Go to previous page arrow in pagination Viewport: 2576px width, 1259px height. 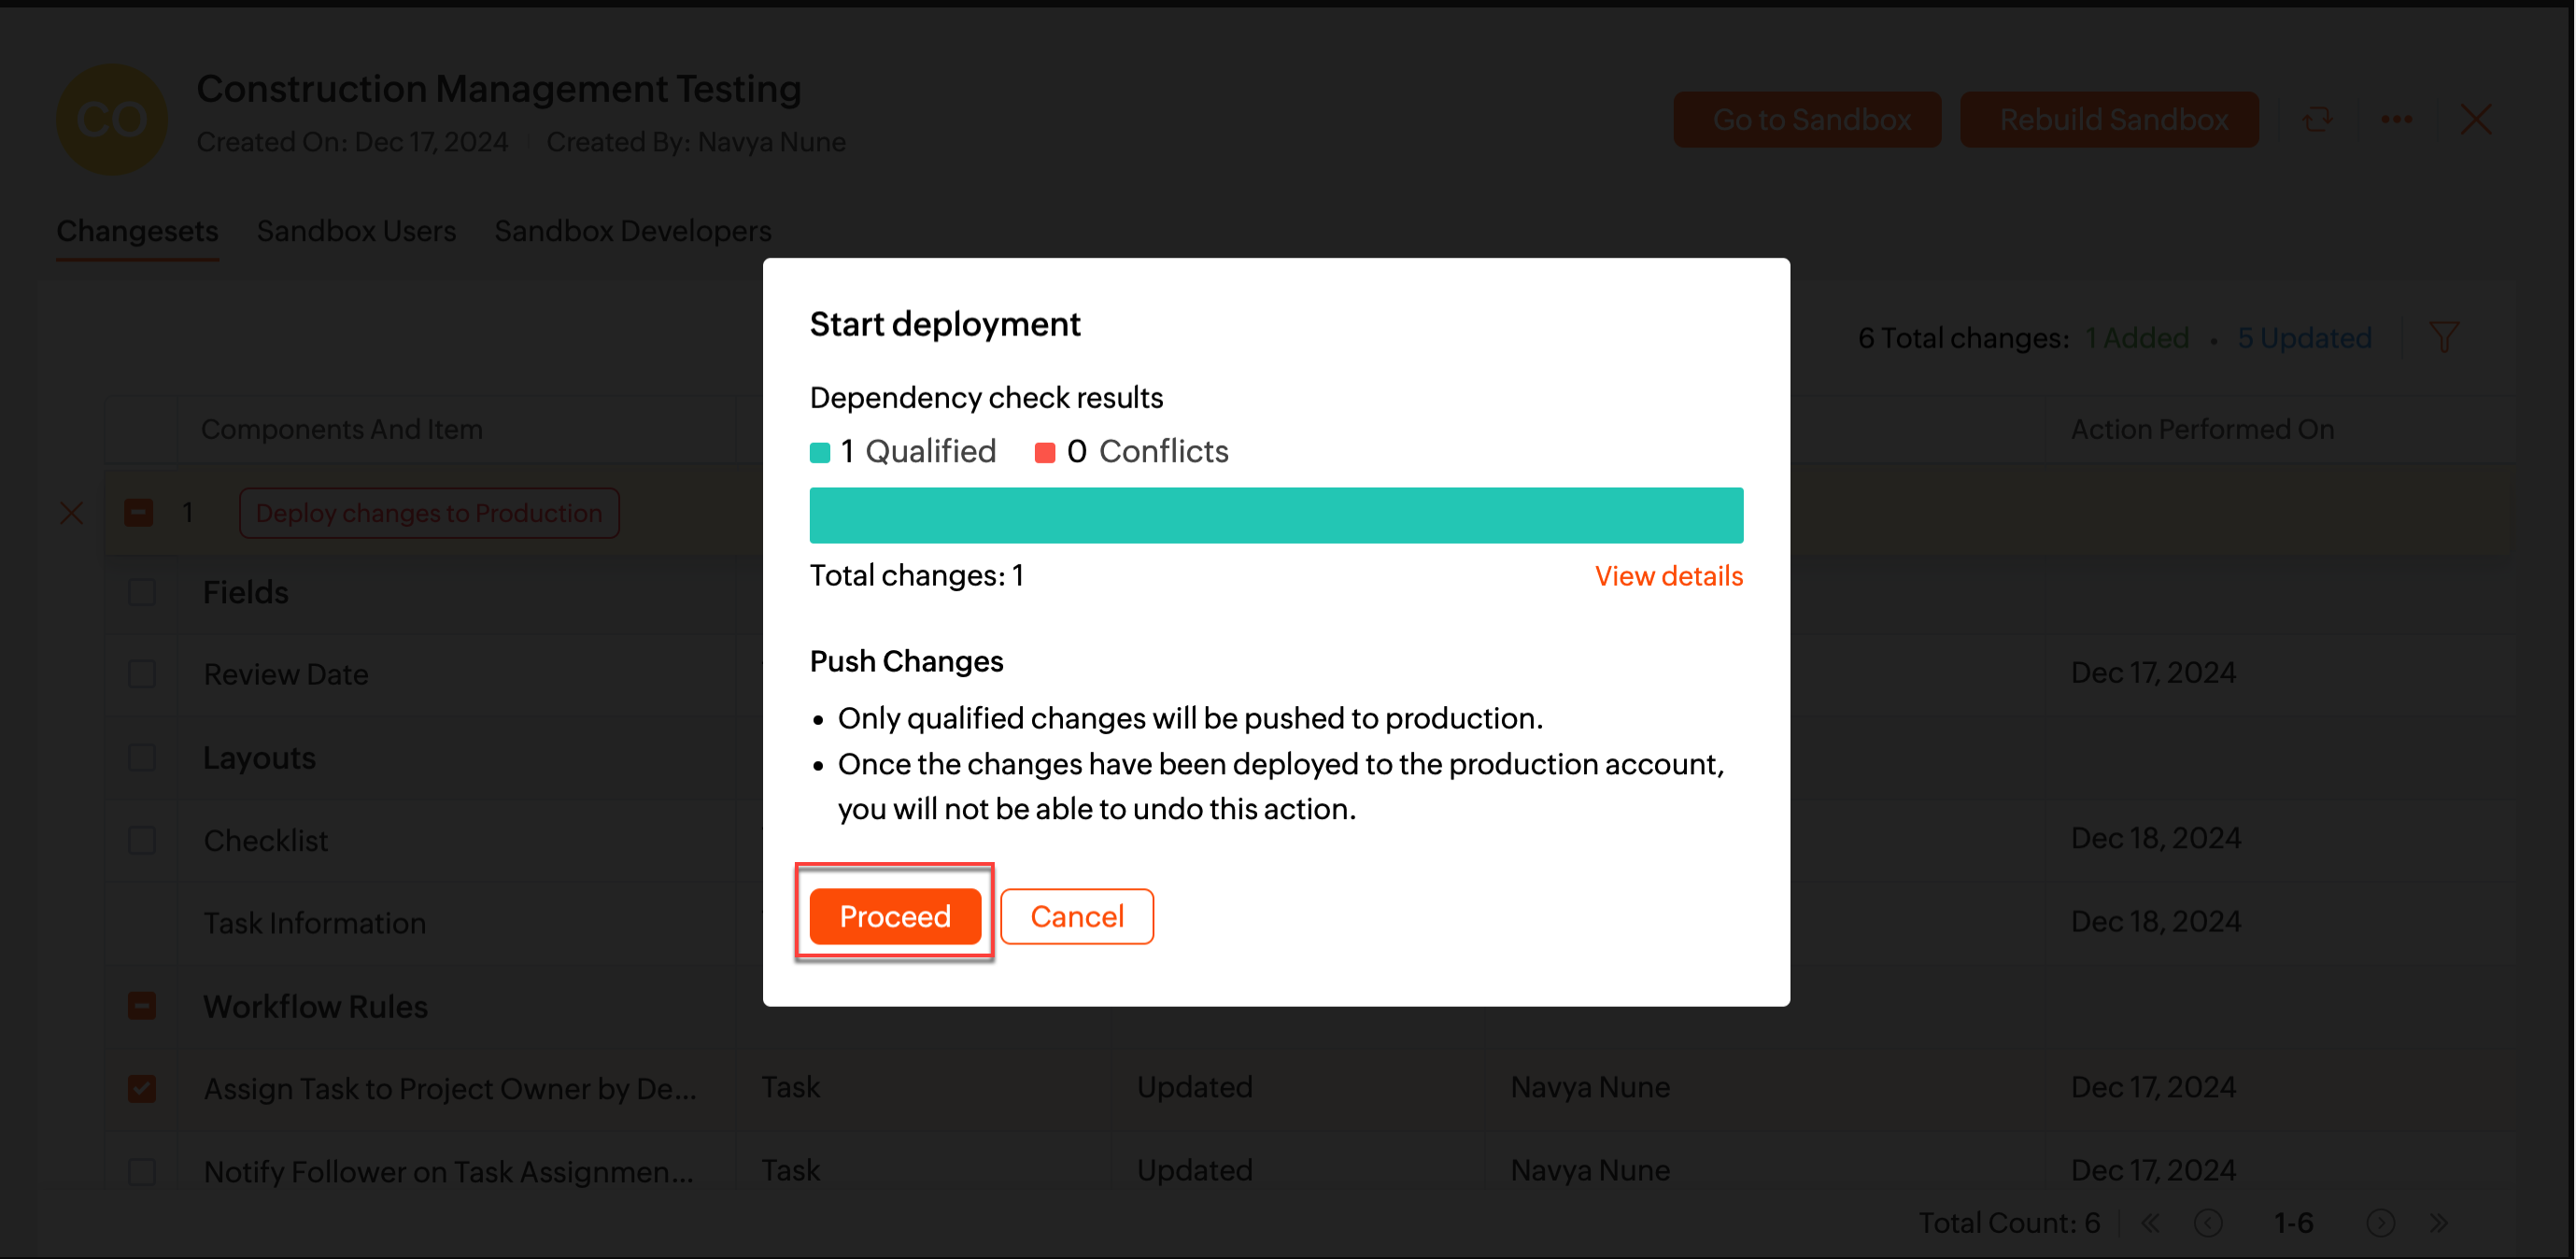2207,1222
